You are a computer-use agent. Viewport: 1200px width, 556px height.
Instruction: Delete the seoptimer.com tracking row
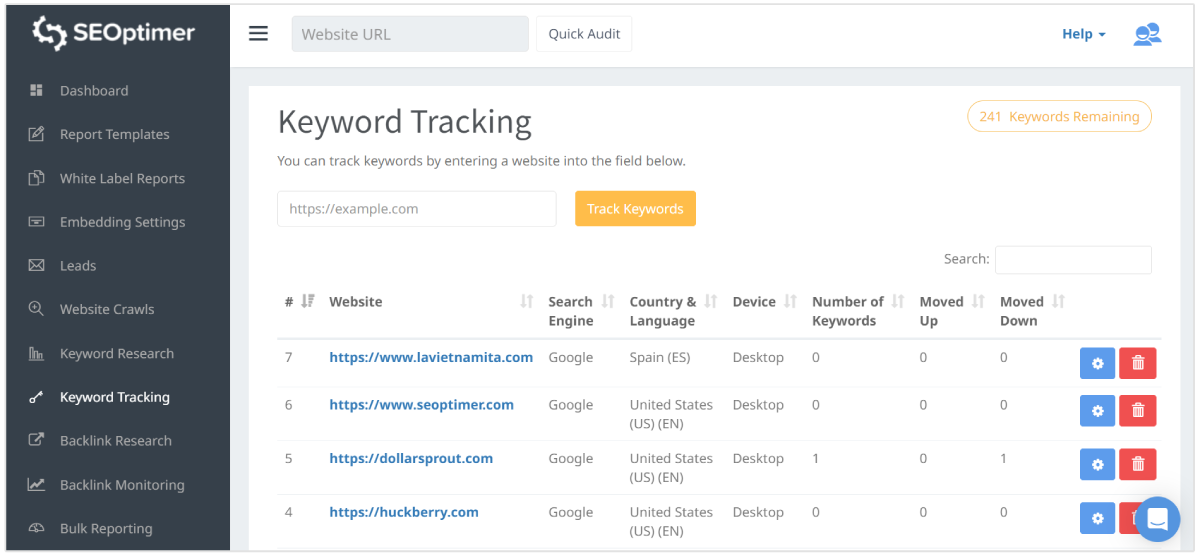[x=1137, y=411]
